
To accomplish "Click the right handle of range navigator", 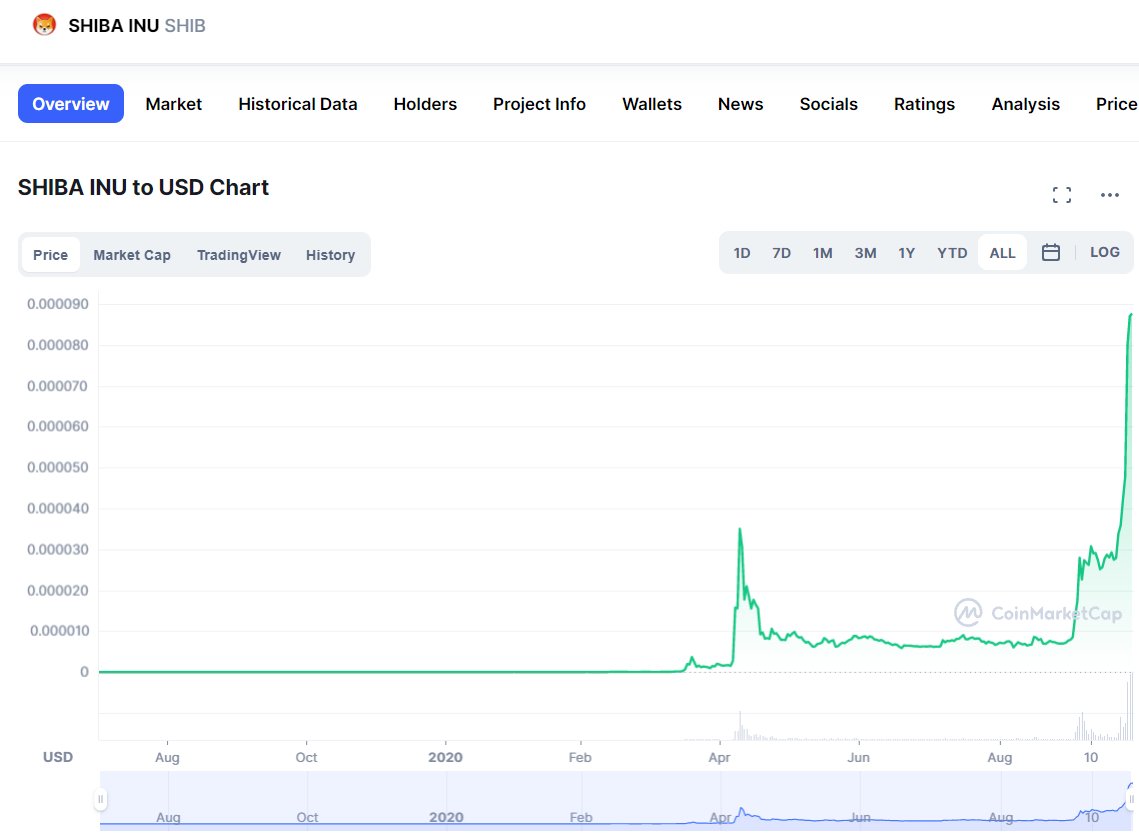I will point(1131,800).
